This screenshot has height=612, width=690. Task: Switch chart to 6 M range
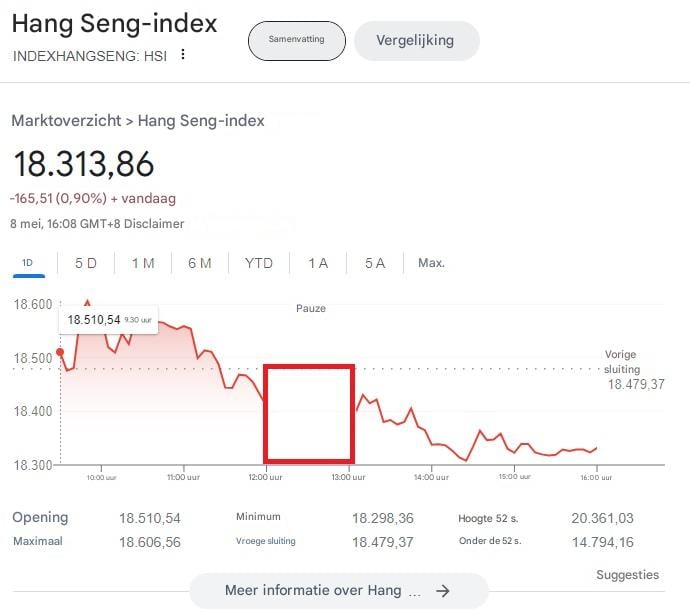(200, 263)
